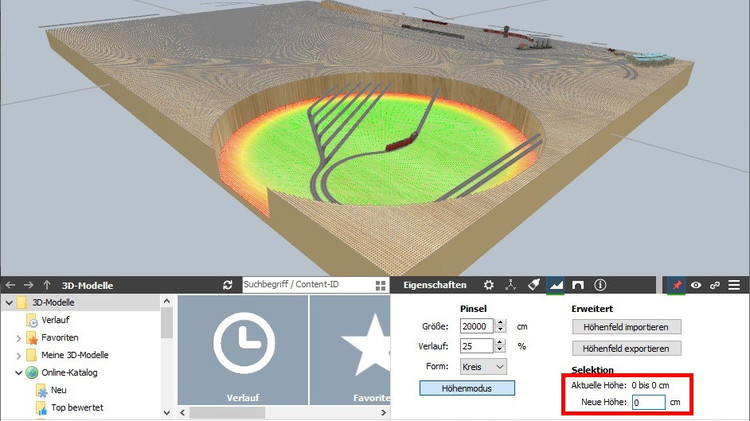Open the paint texture tool tab
This screenshot has height=421, width=750.
click(533, 285)
